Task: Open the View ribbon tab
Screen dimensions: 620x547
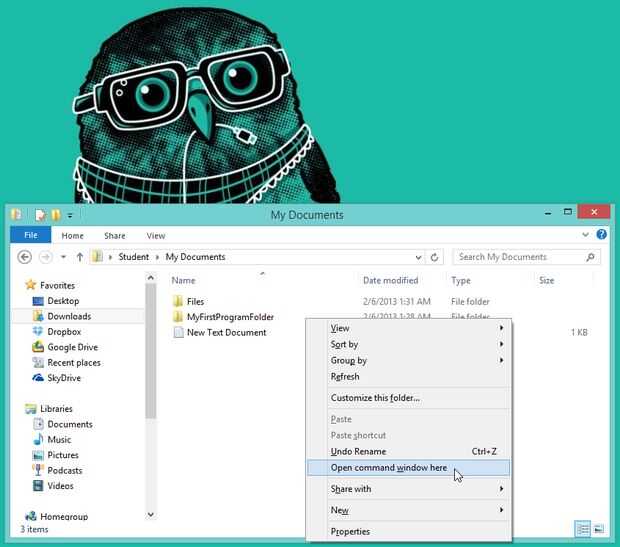Action: 156,236
